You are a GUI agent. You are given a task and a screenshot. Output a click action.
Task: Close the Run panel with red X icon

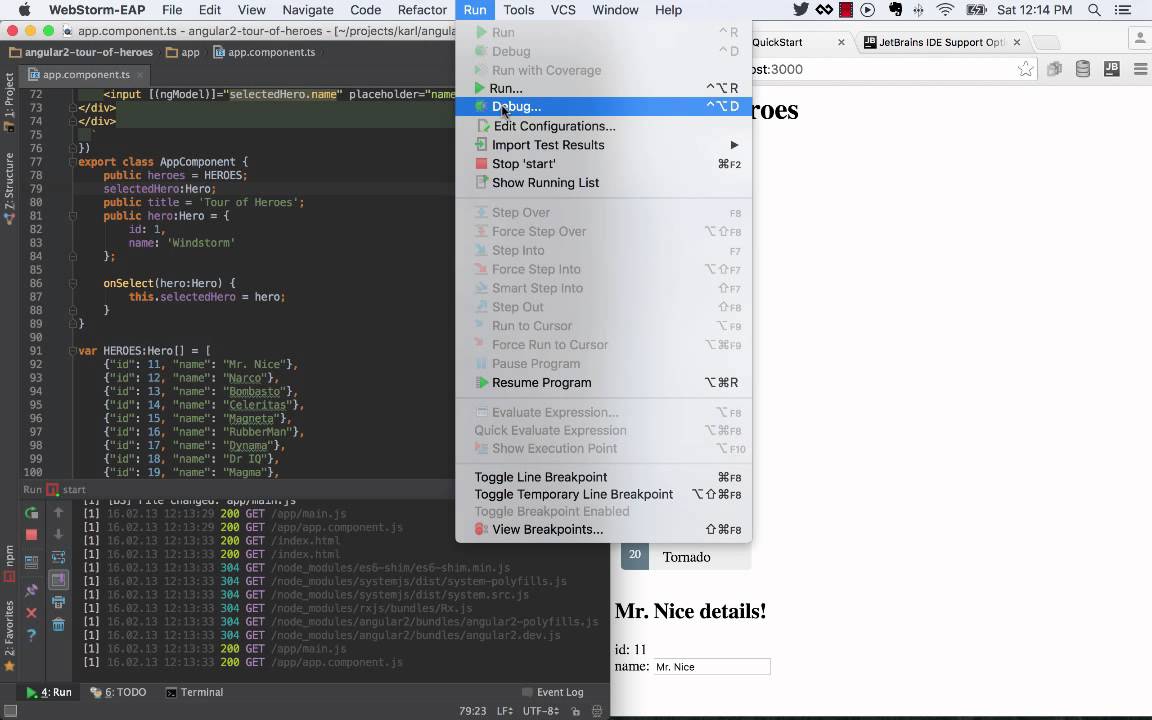click(x=31, y=613)
